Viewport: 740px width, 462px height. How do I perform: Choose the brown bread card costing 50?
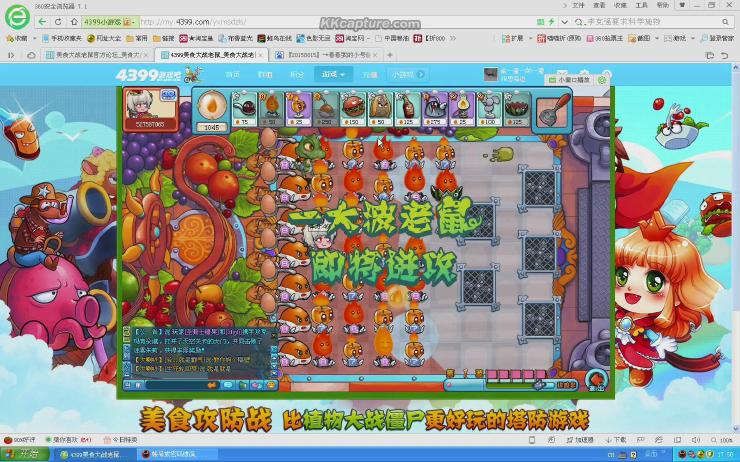pyautogui.click(x=380, y=109)
